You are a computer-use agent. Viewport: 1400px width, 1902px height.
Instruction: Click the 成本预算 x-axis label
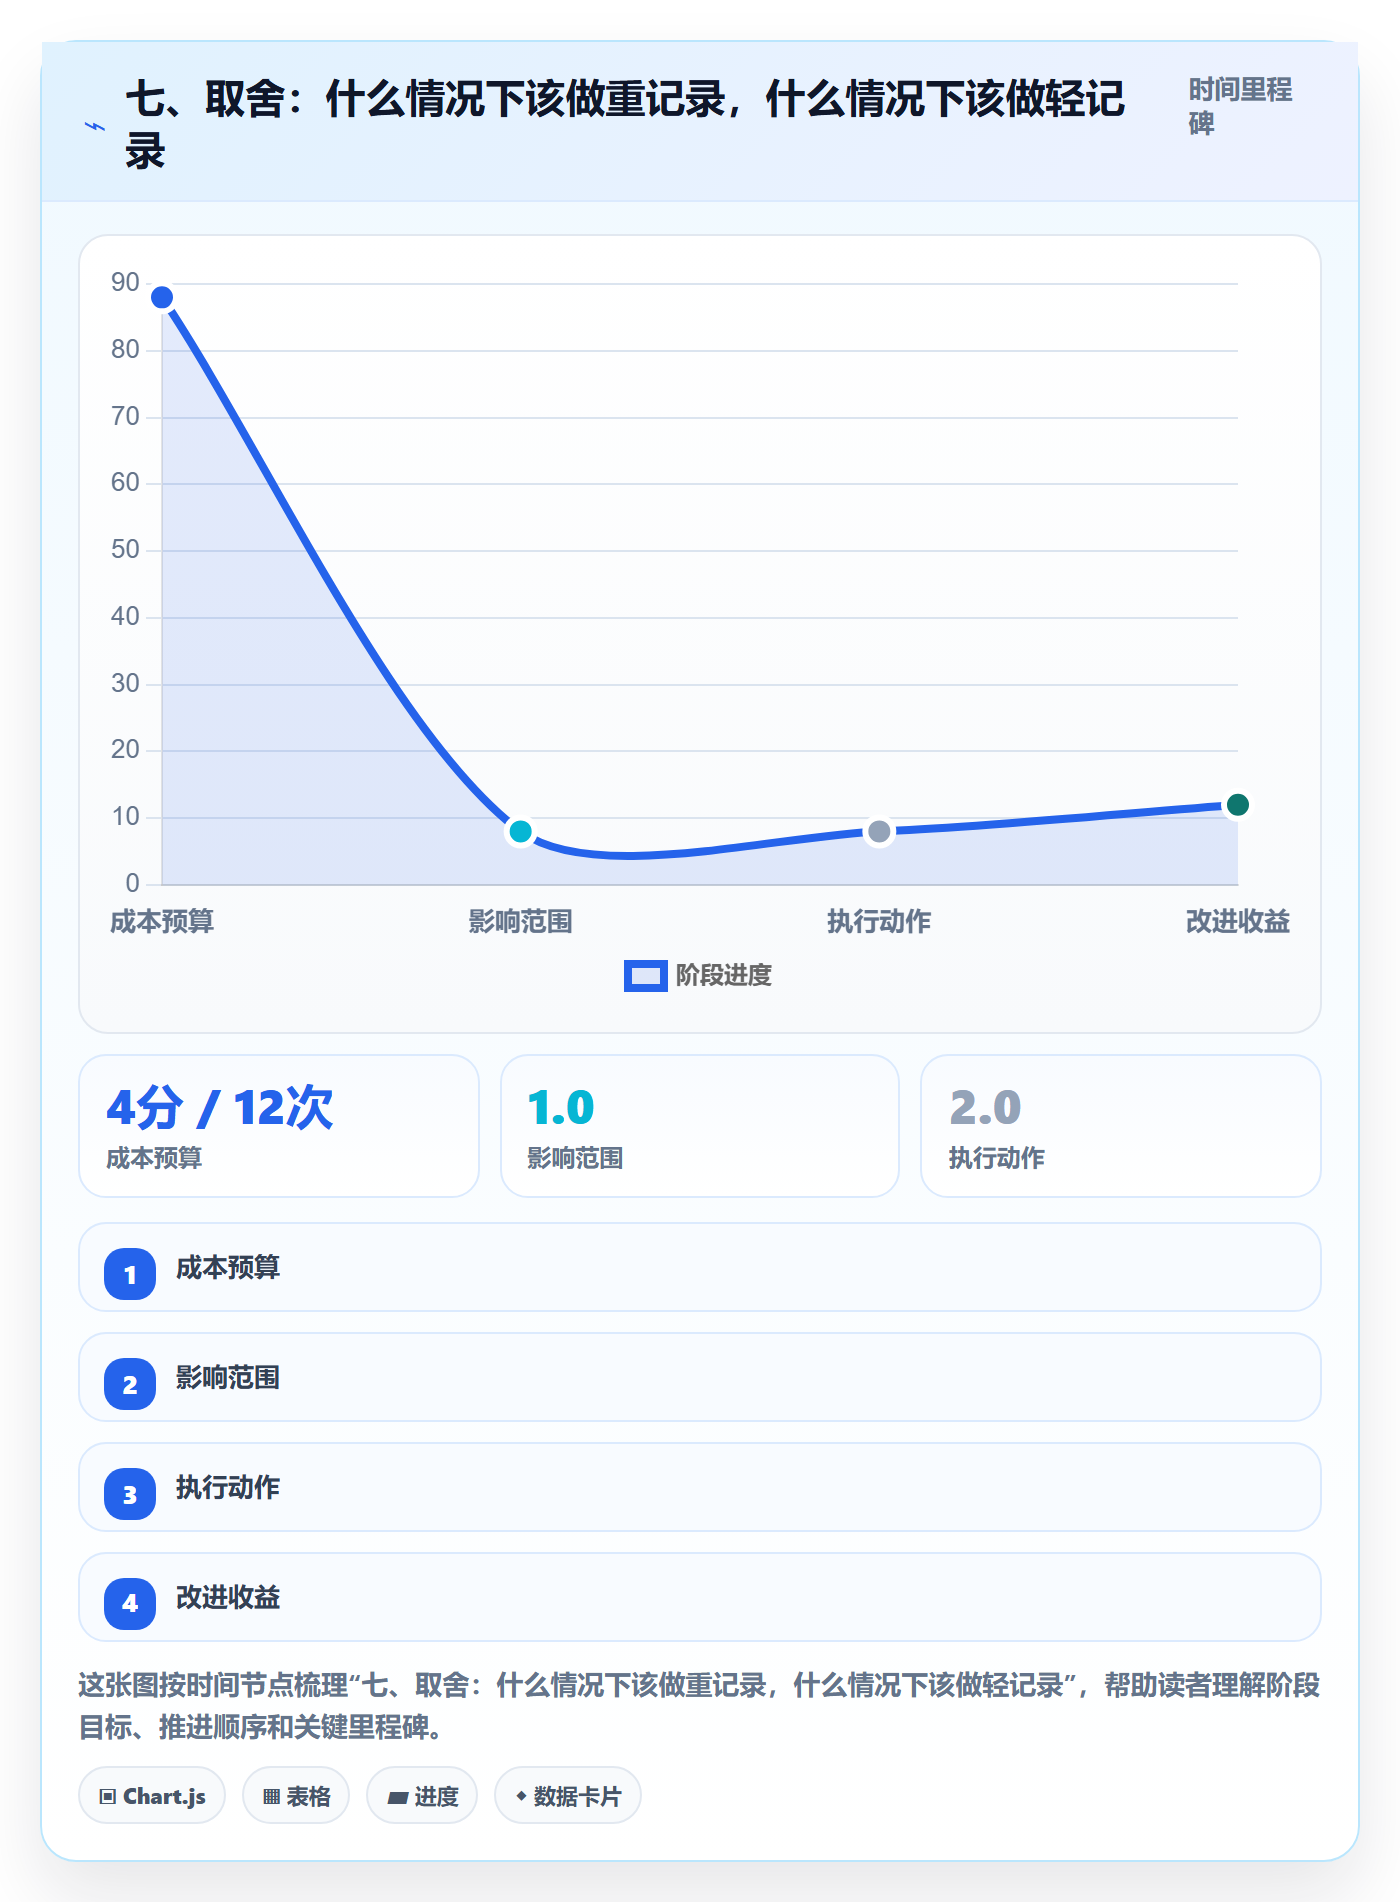point(162,922)
